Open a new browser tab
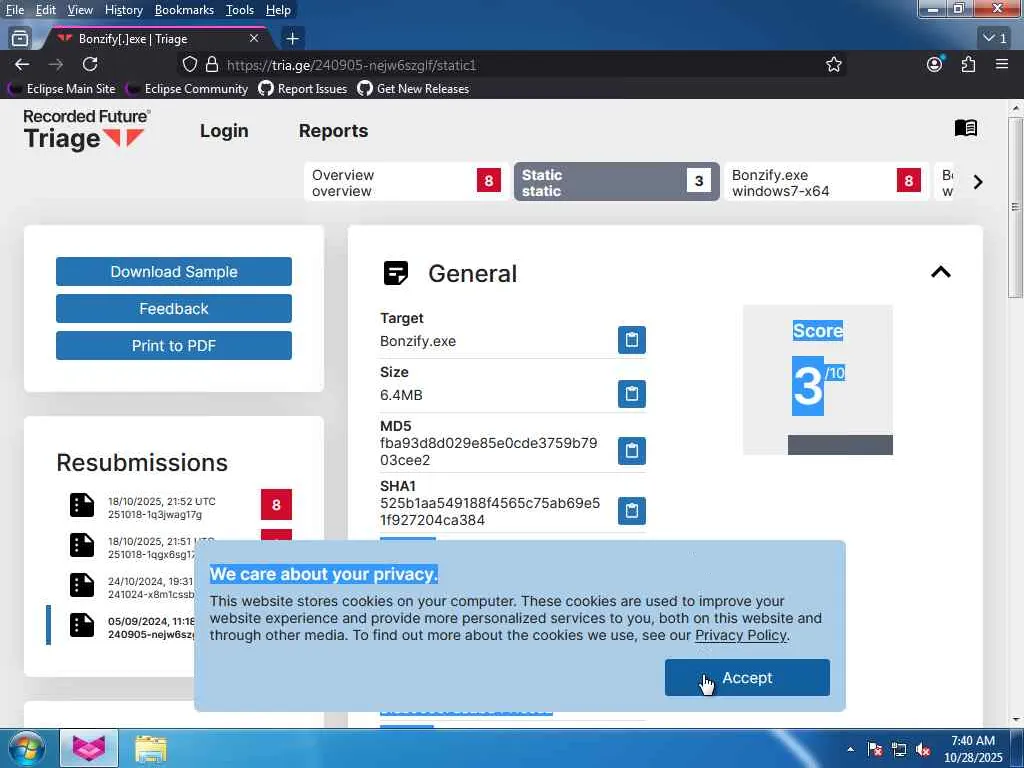Screen dimensions: 1024x768 (x=293, y=39)
